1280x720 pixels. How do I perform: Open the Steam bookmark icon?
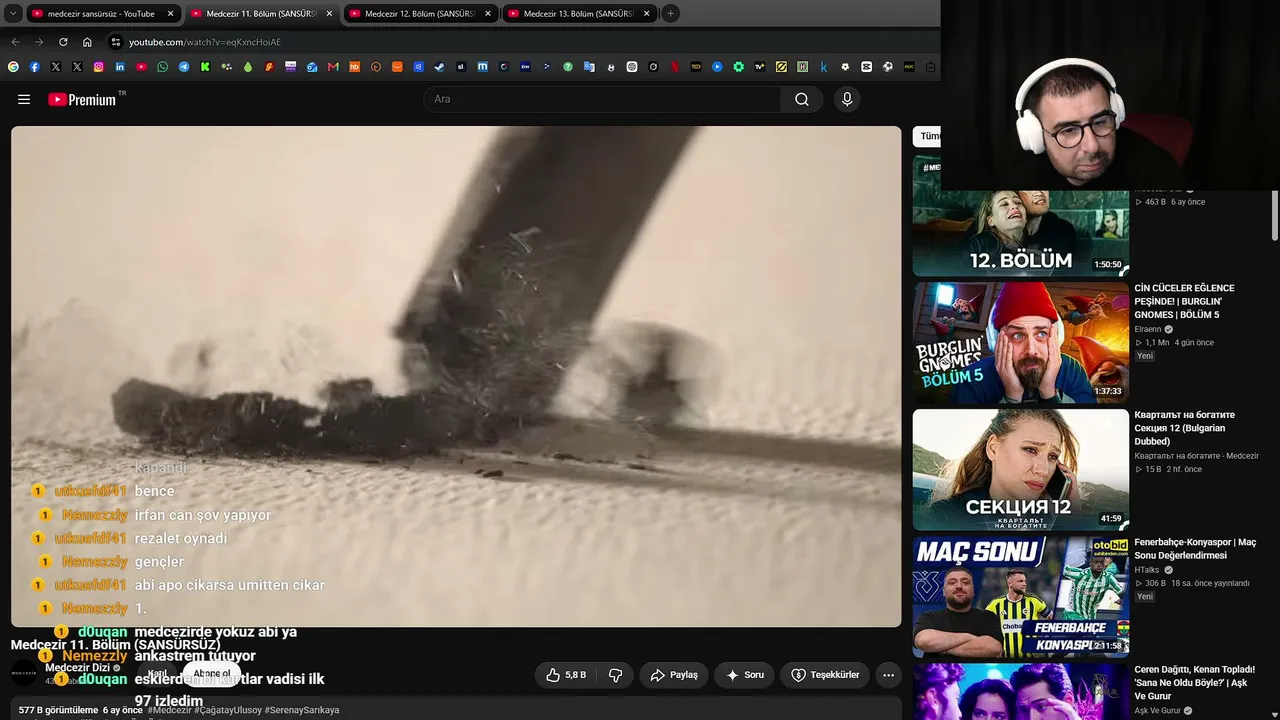[x=440, y=67]
